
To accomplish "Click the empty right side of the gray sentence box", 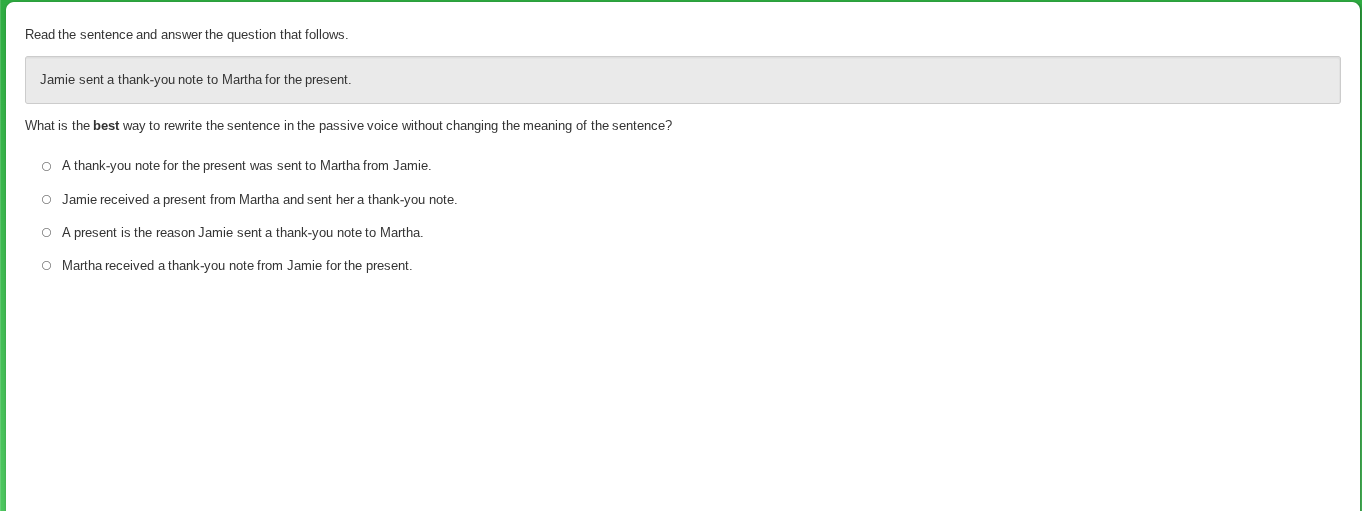I will (x=900, y=80).
